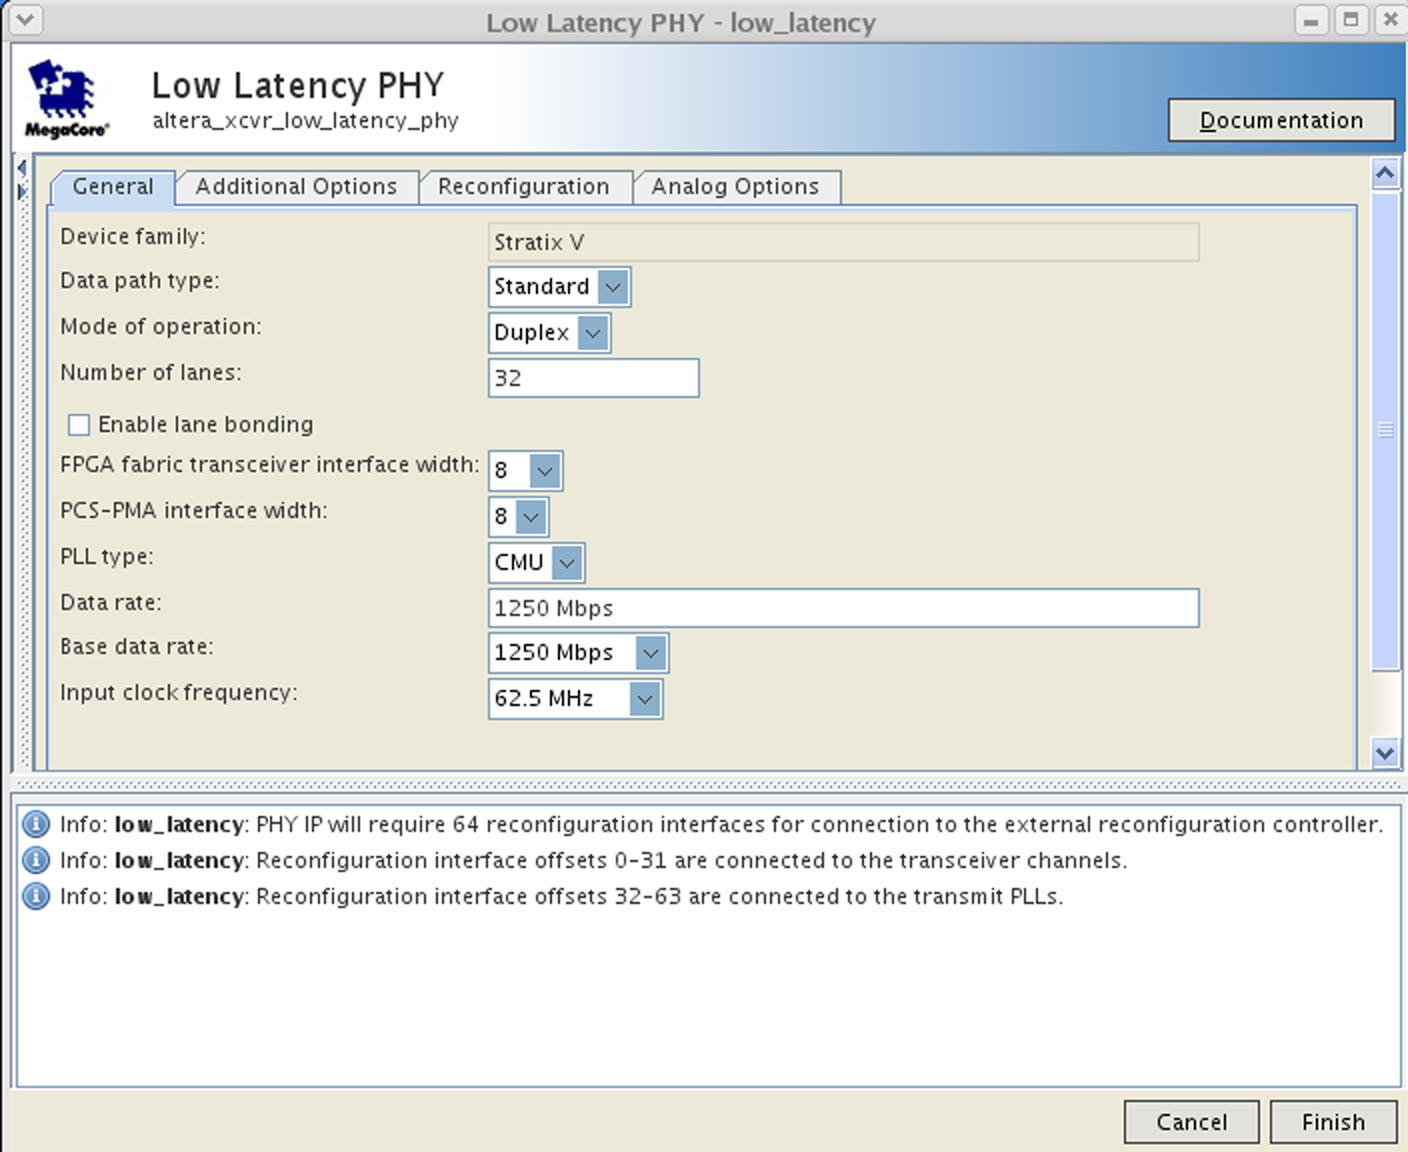Click the "Number of lanes:" label

click(151, 373)
